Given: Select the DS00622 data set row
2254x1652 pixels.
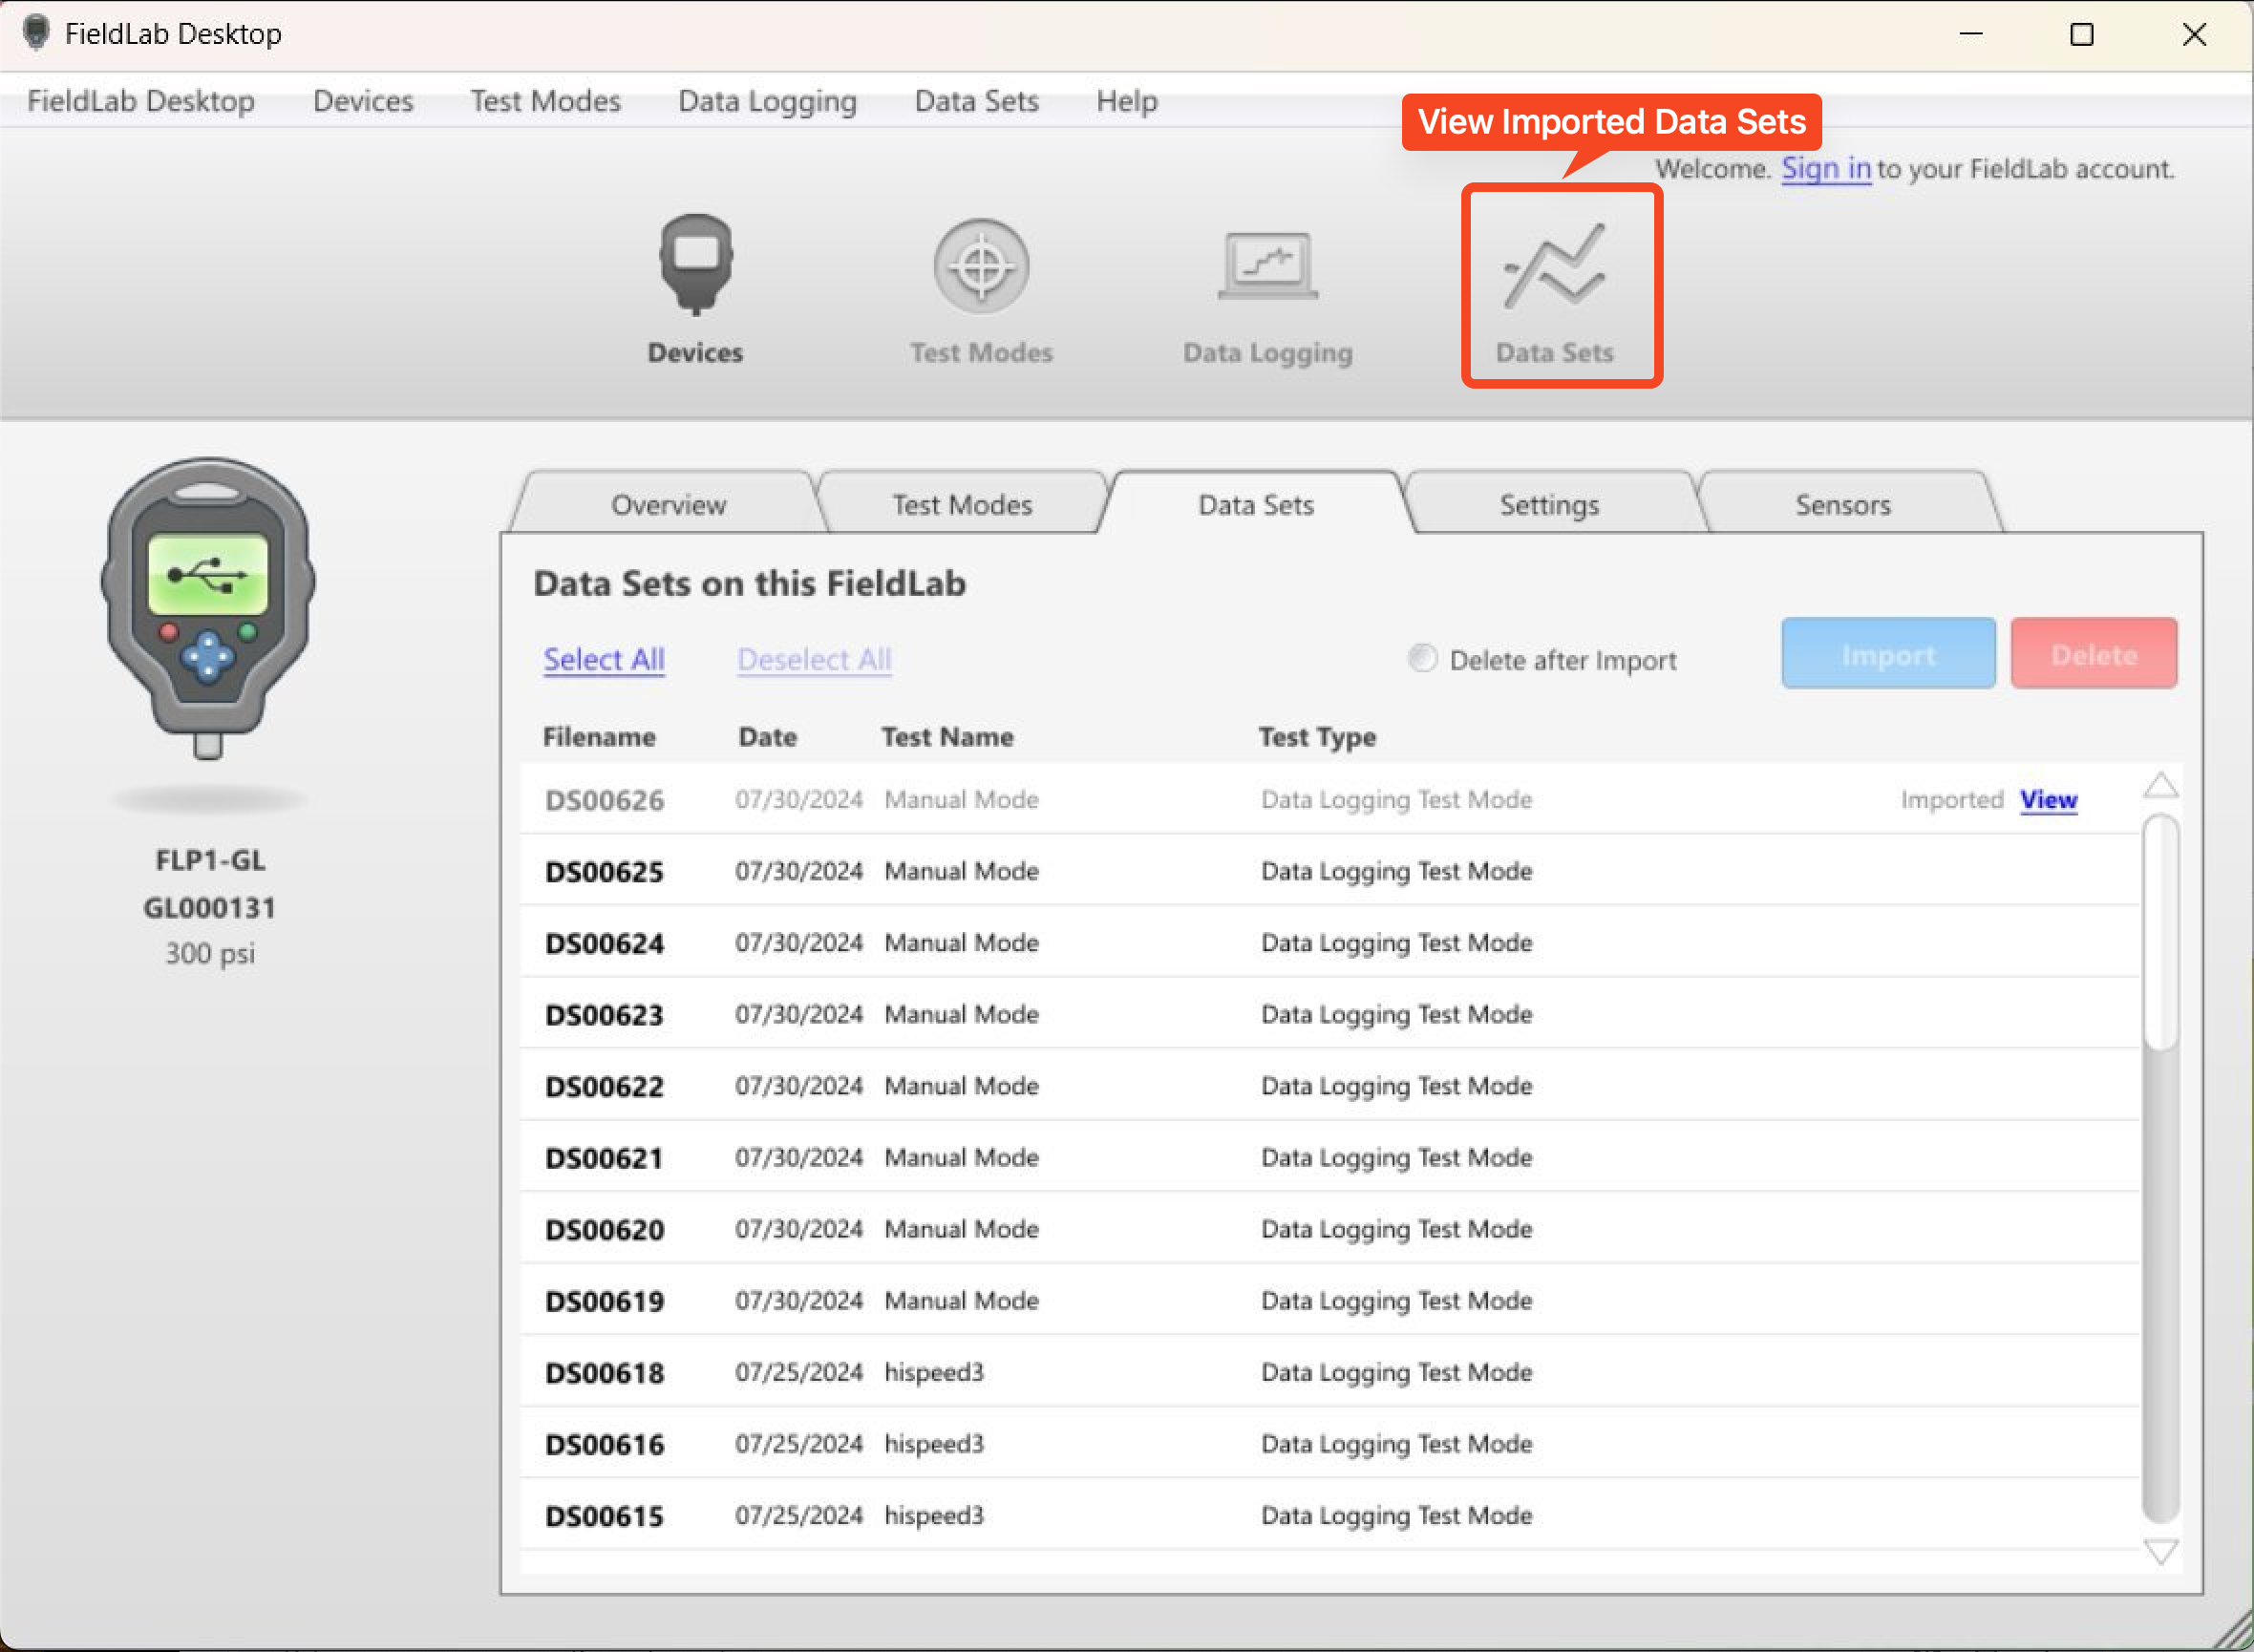Looking at the screenshot, I should (x=1330, y=1085).
